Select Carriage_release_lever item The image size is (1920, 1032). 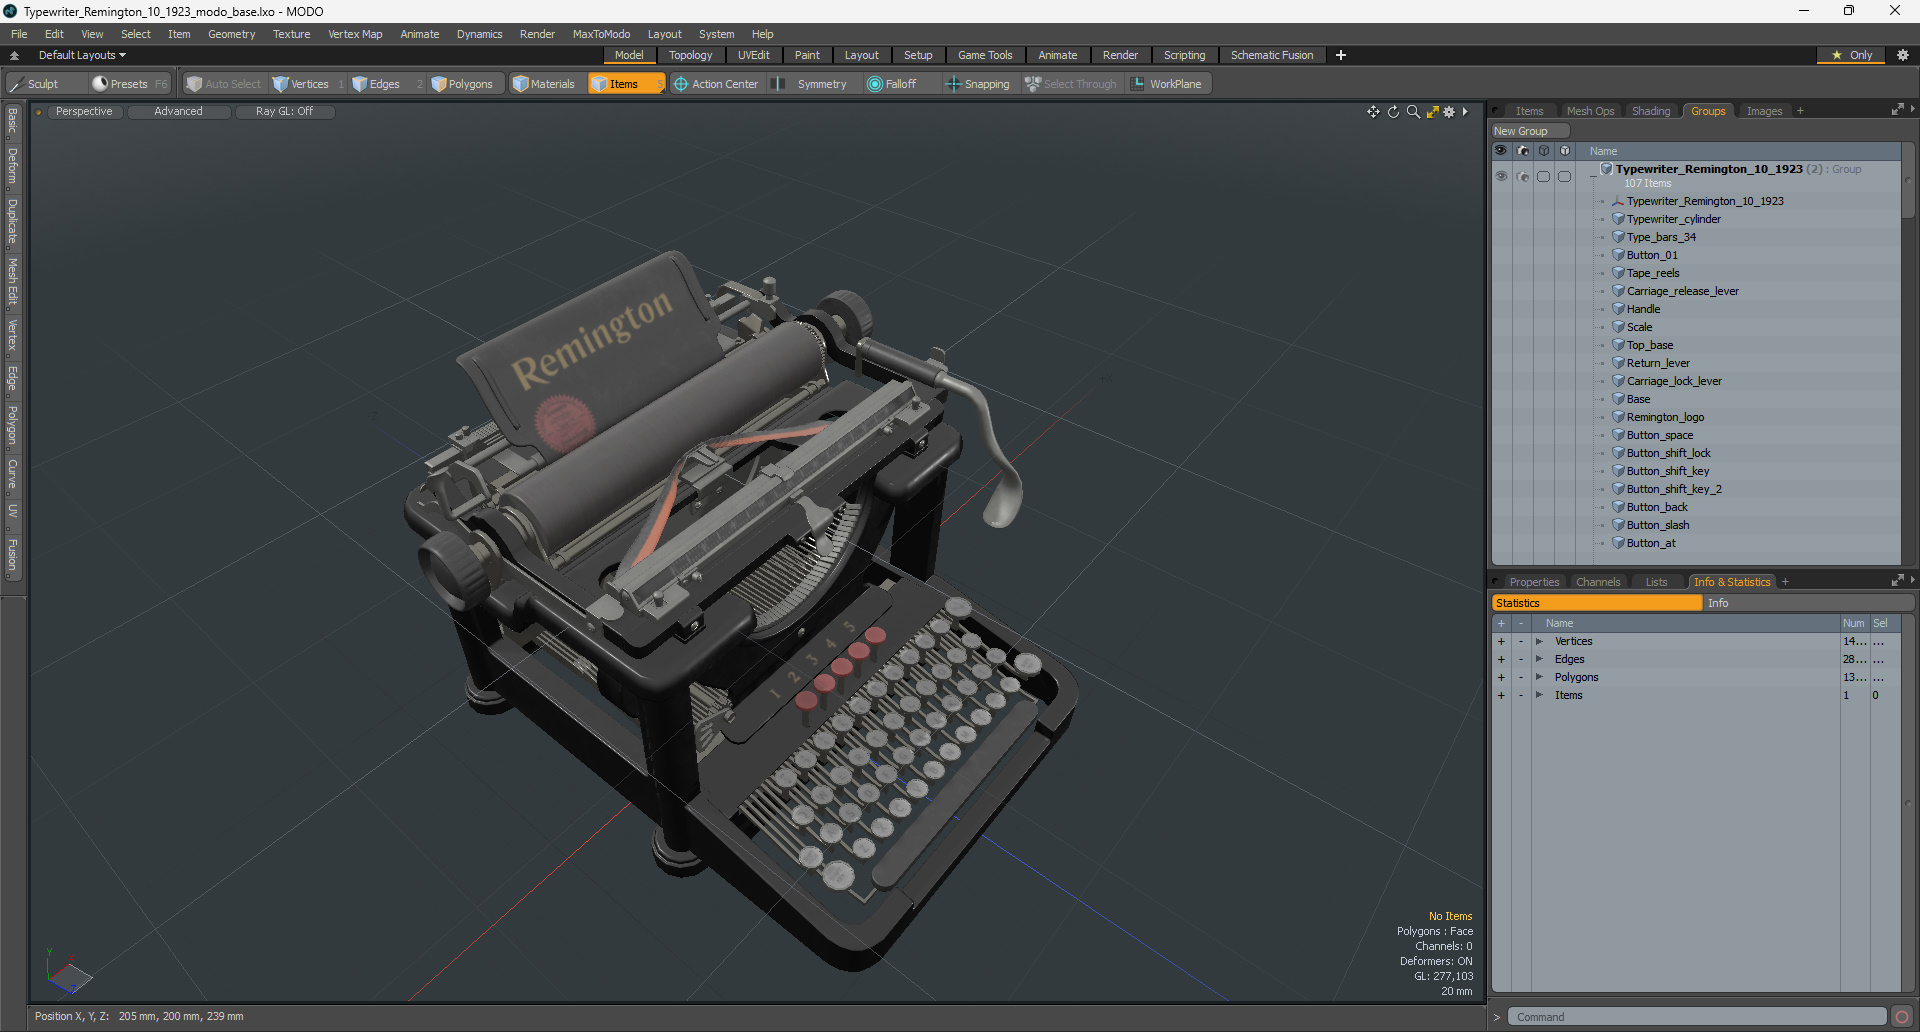point(1682,291)
